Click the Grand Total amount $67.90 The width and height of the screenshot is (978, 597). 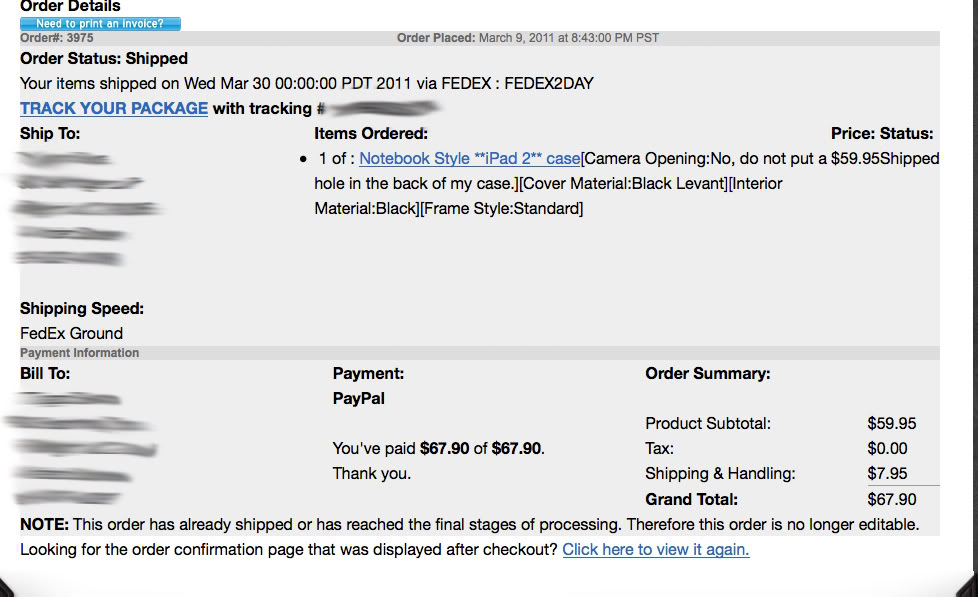tap(891, 499)
